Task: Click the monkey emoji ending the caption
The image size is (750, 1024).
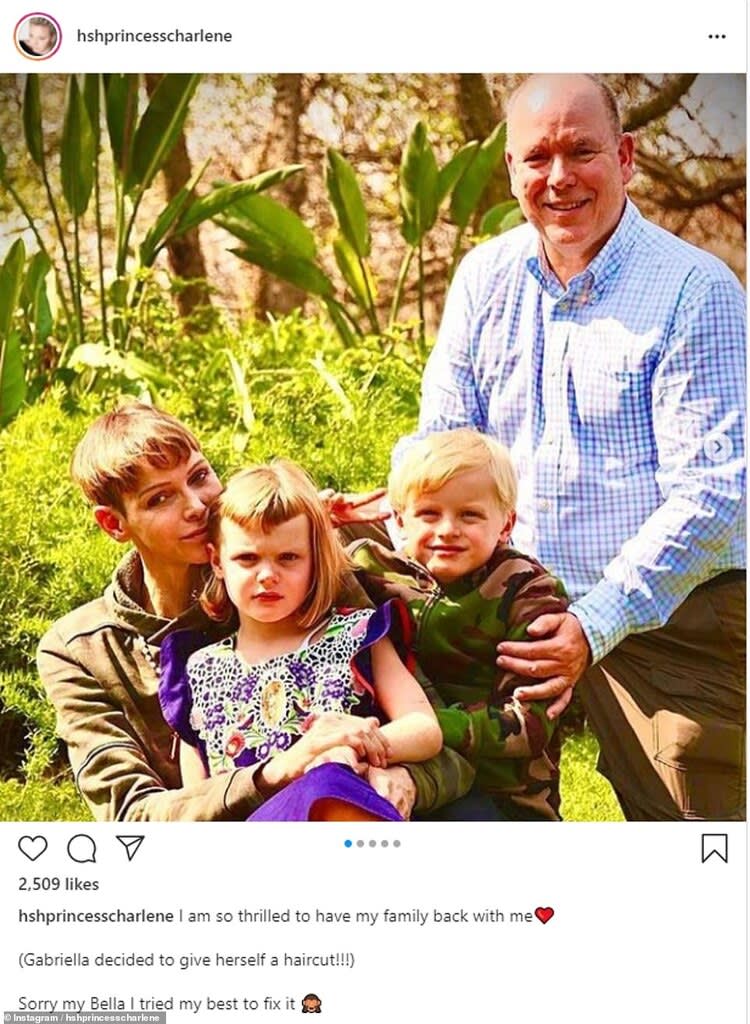Action: click(x=312, y=1003)
